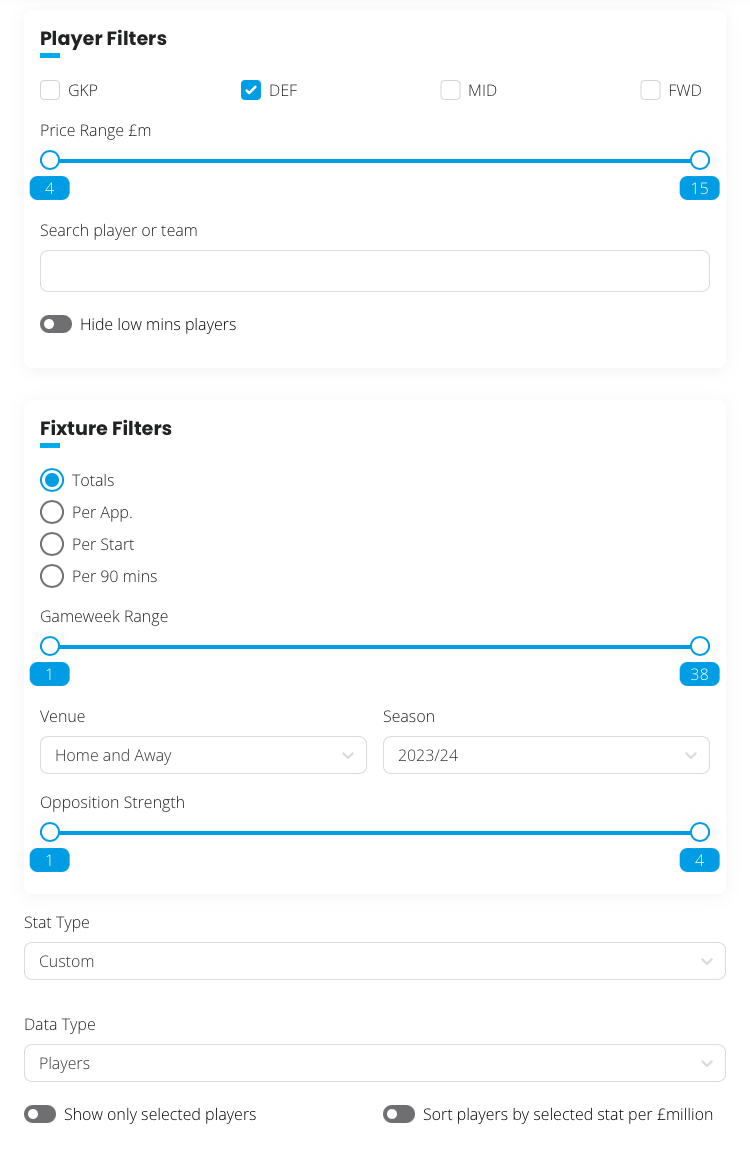The image size is (750, 1149).
Task: Click Price Range minimum slider handle
Action: point(50,160)
